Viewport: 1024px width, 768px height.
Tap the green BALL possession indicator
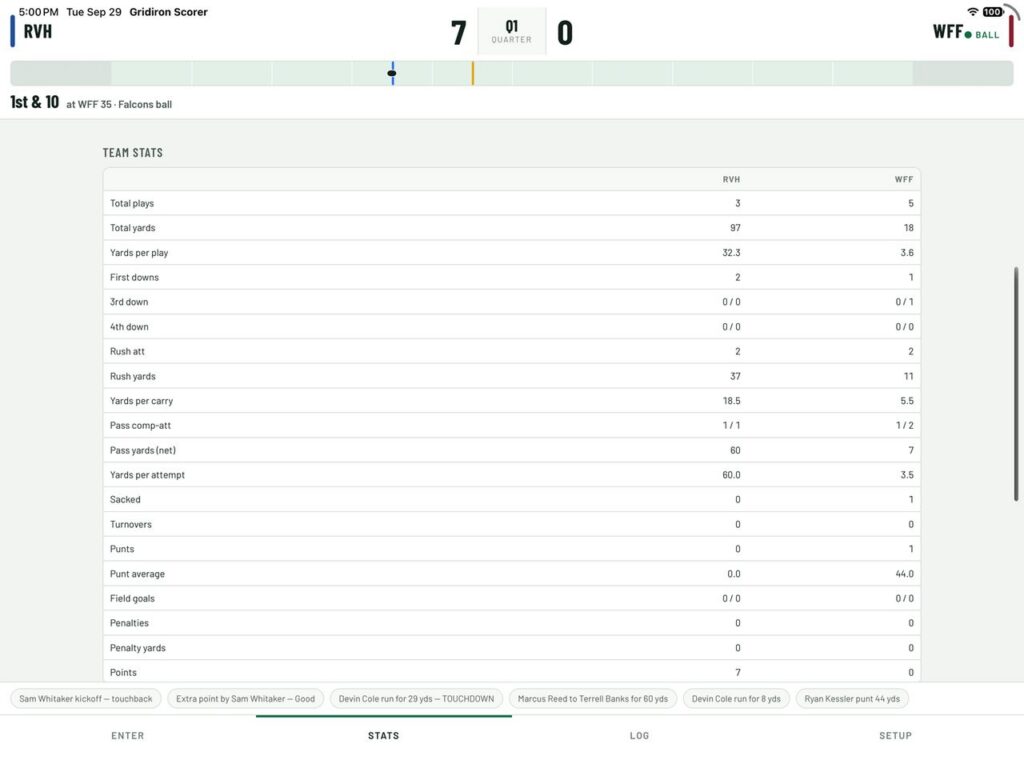(982, 35)
